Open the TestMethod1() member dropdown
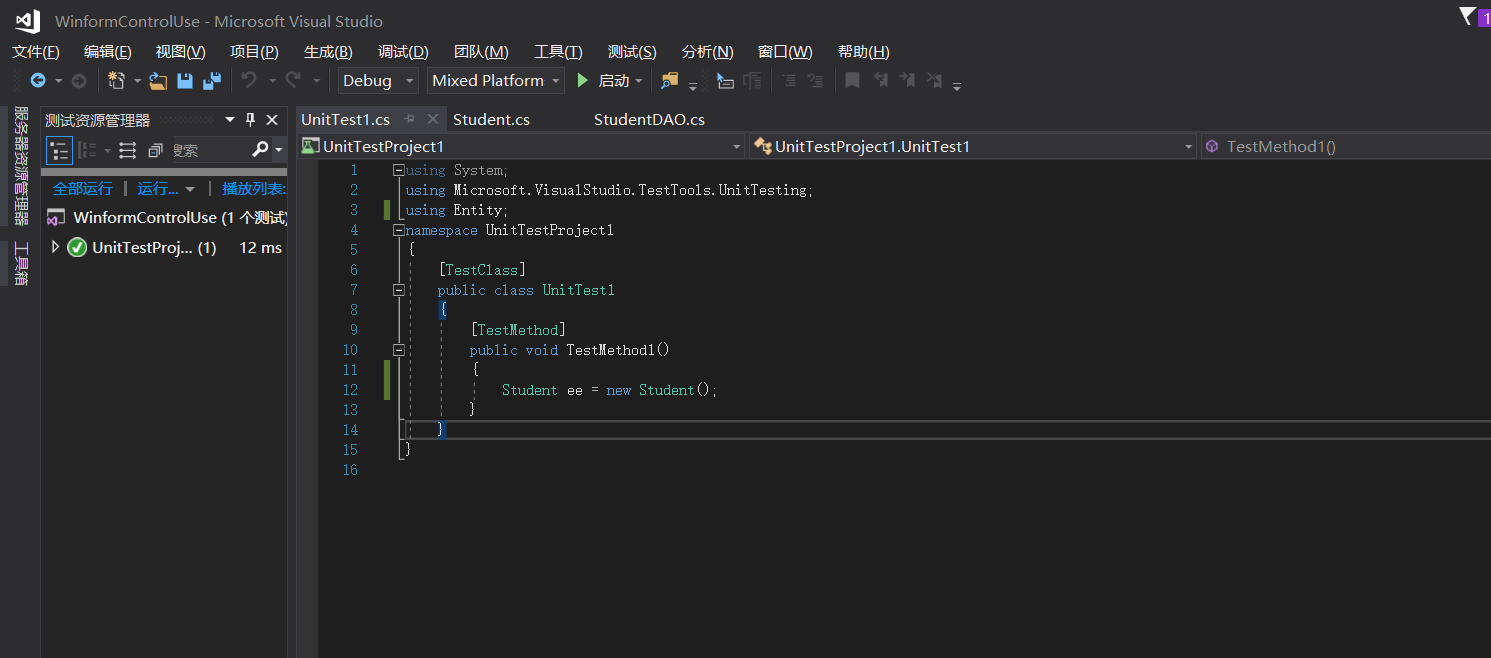 pos(1345,147)
